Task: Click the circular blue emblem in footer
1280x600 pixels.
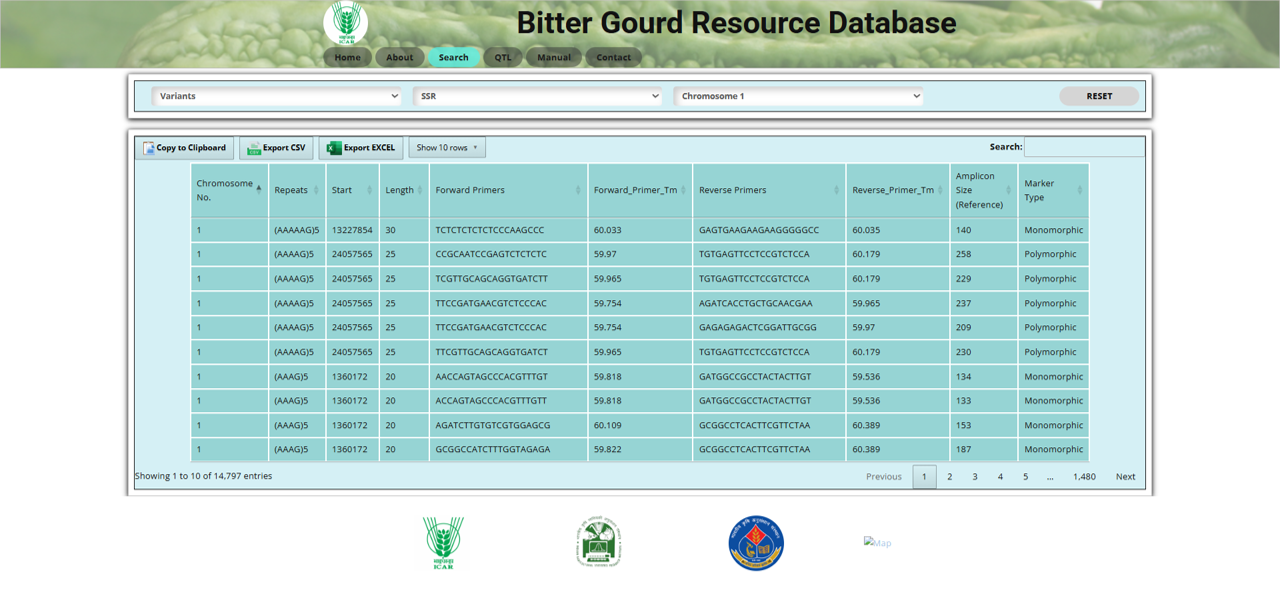Action: [756, 543]
